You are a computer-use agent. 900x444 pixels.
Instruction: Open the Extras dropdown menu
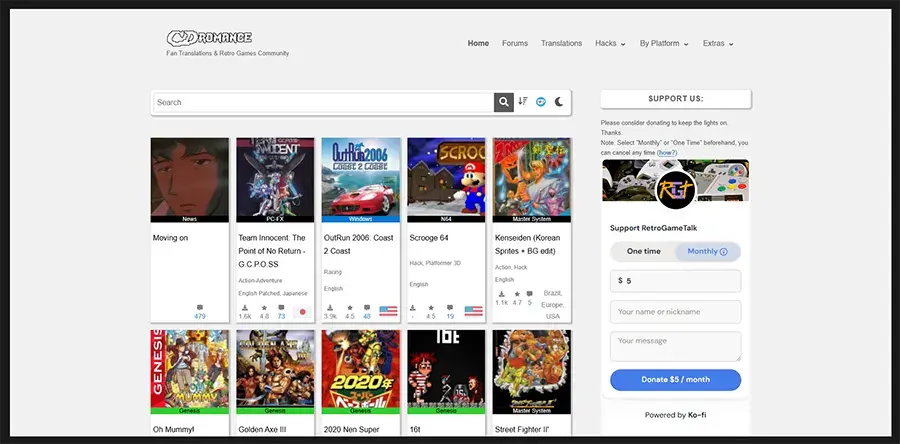pos(718,44)
